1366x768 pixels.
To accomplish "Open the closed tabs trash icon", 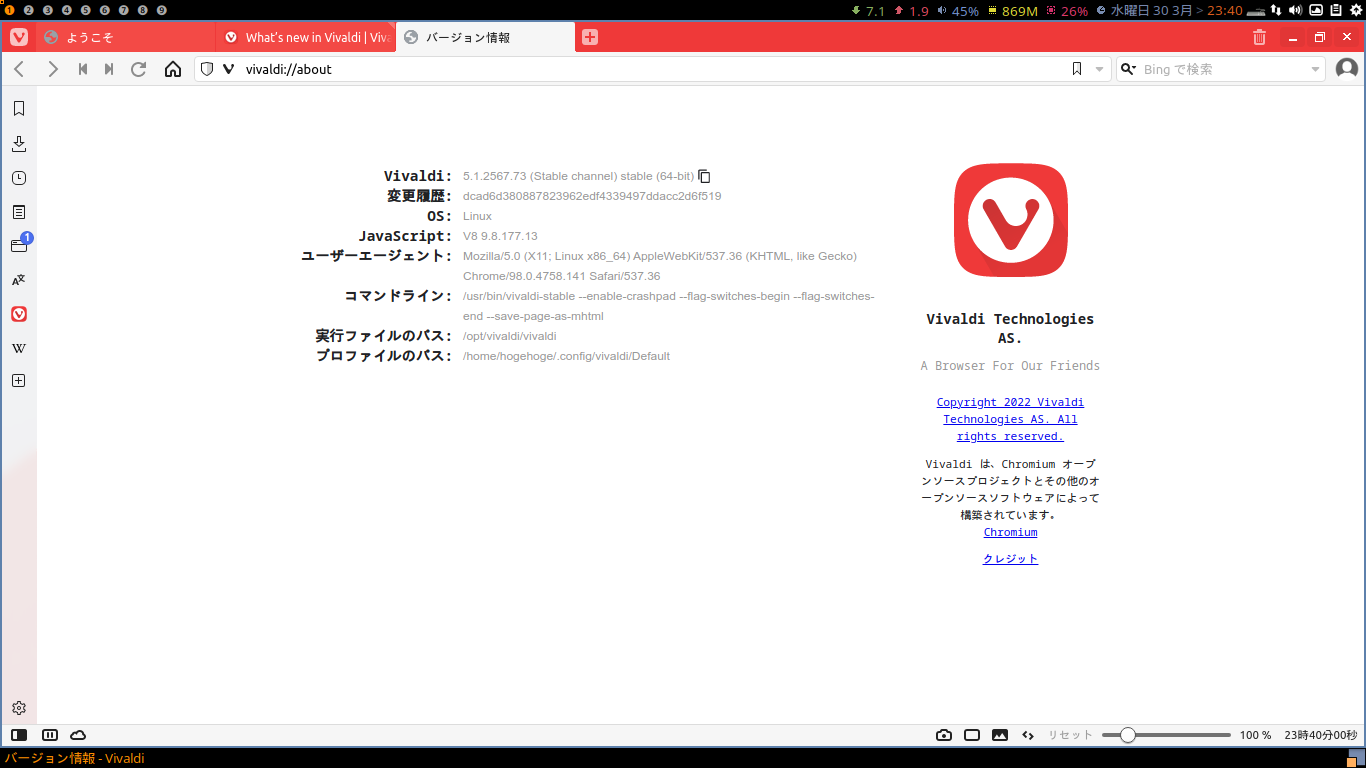I will [x=1259, y=37].
